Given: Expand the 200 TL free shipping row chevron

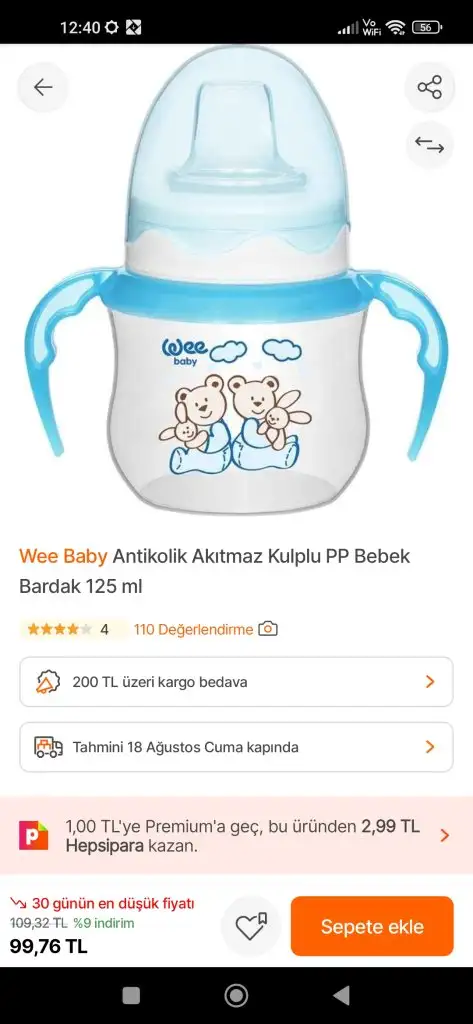Looking at the screenshot, I should tap(430, 682).
